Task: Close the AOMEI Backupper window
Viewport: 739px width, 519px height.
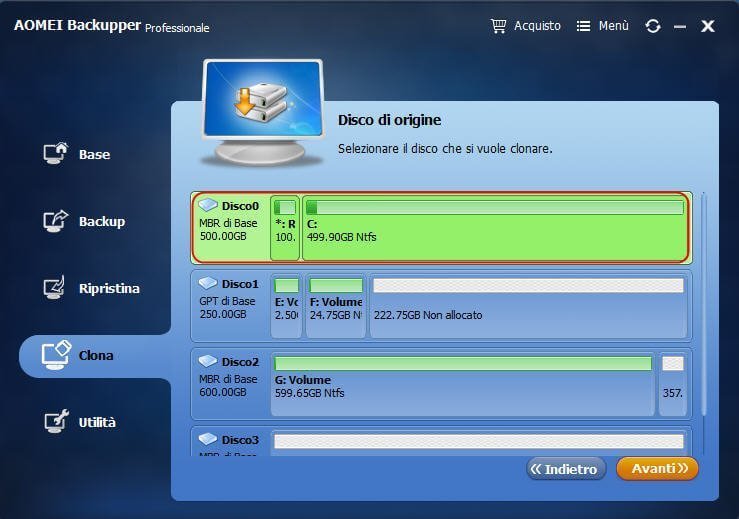Action: [x=707, y=26]
